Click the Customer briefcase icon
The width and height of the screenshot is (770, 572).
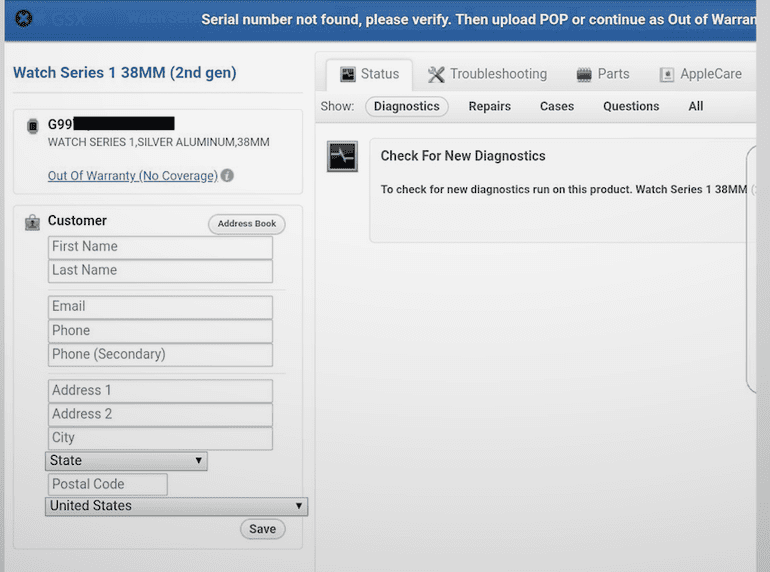coord(32,222)
